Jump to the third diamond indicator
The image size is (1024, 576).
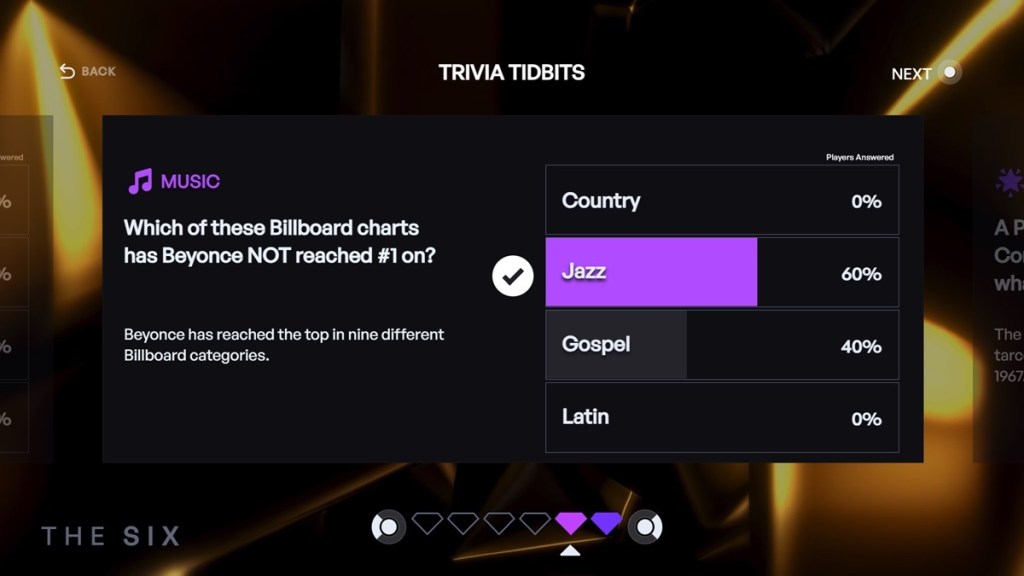499,523
